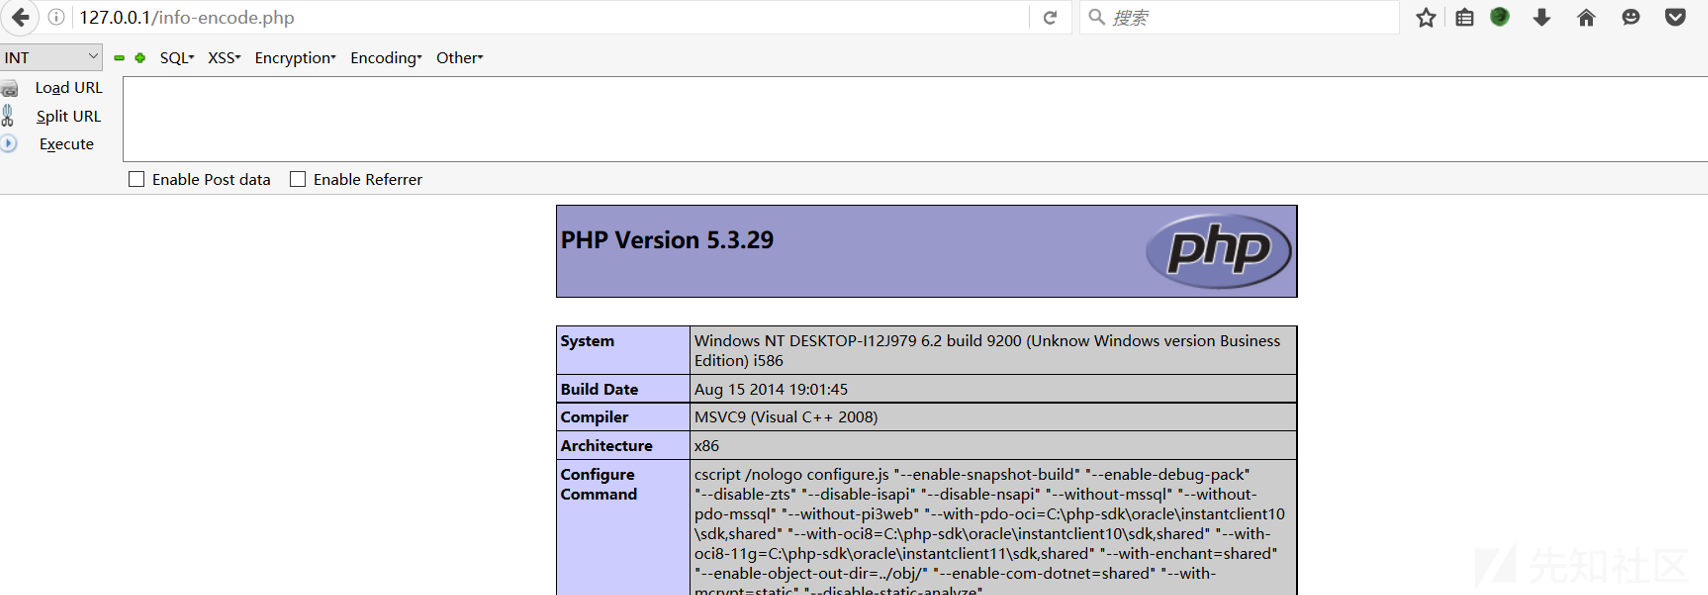Open the SQL menu
Viewport: 1708px width, 595px height.
pyautogui.click(x=177, y=58)
